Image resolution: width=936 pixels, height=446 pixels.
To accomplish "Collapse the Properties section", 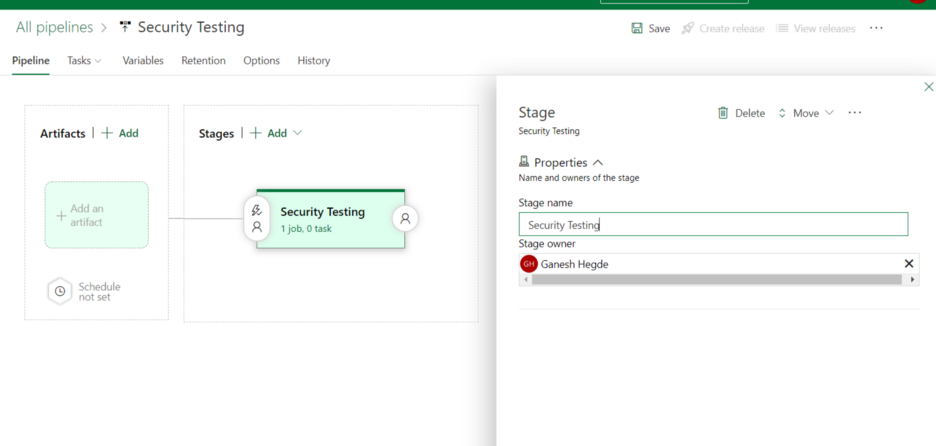I will pyautogui.click(x=598, y=162).
